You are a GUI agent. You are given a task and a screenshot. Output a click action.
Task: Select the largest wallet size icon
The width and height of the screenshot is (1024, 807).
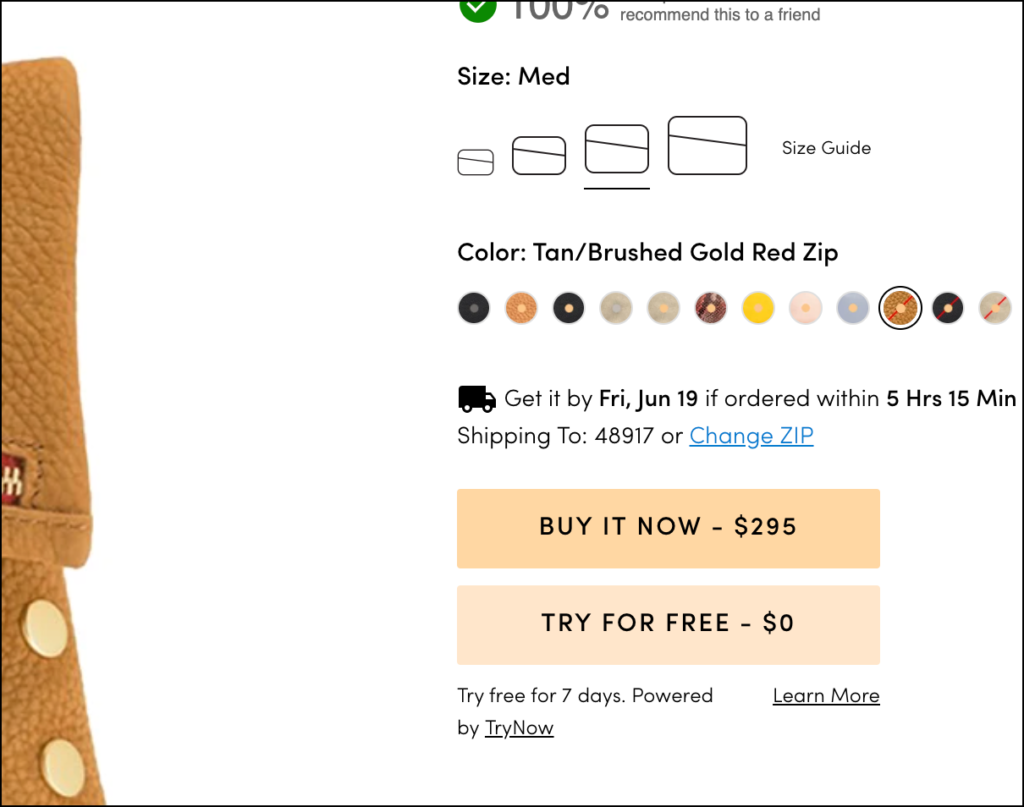[707, 144]
